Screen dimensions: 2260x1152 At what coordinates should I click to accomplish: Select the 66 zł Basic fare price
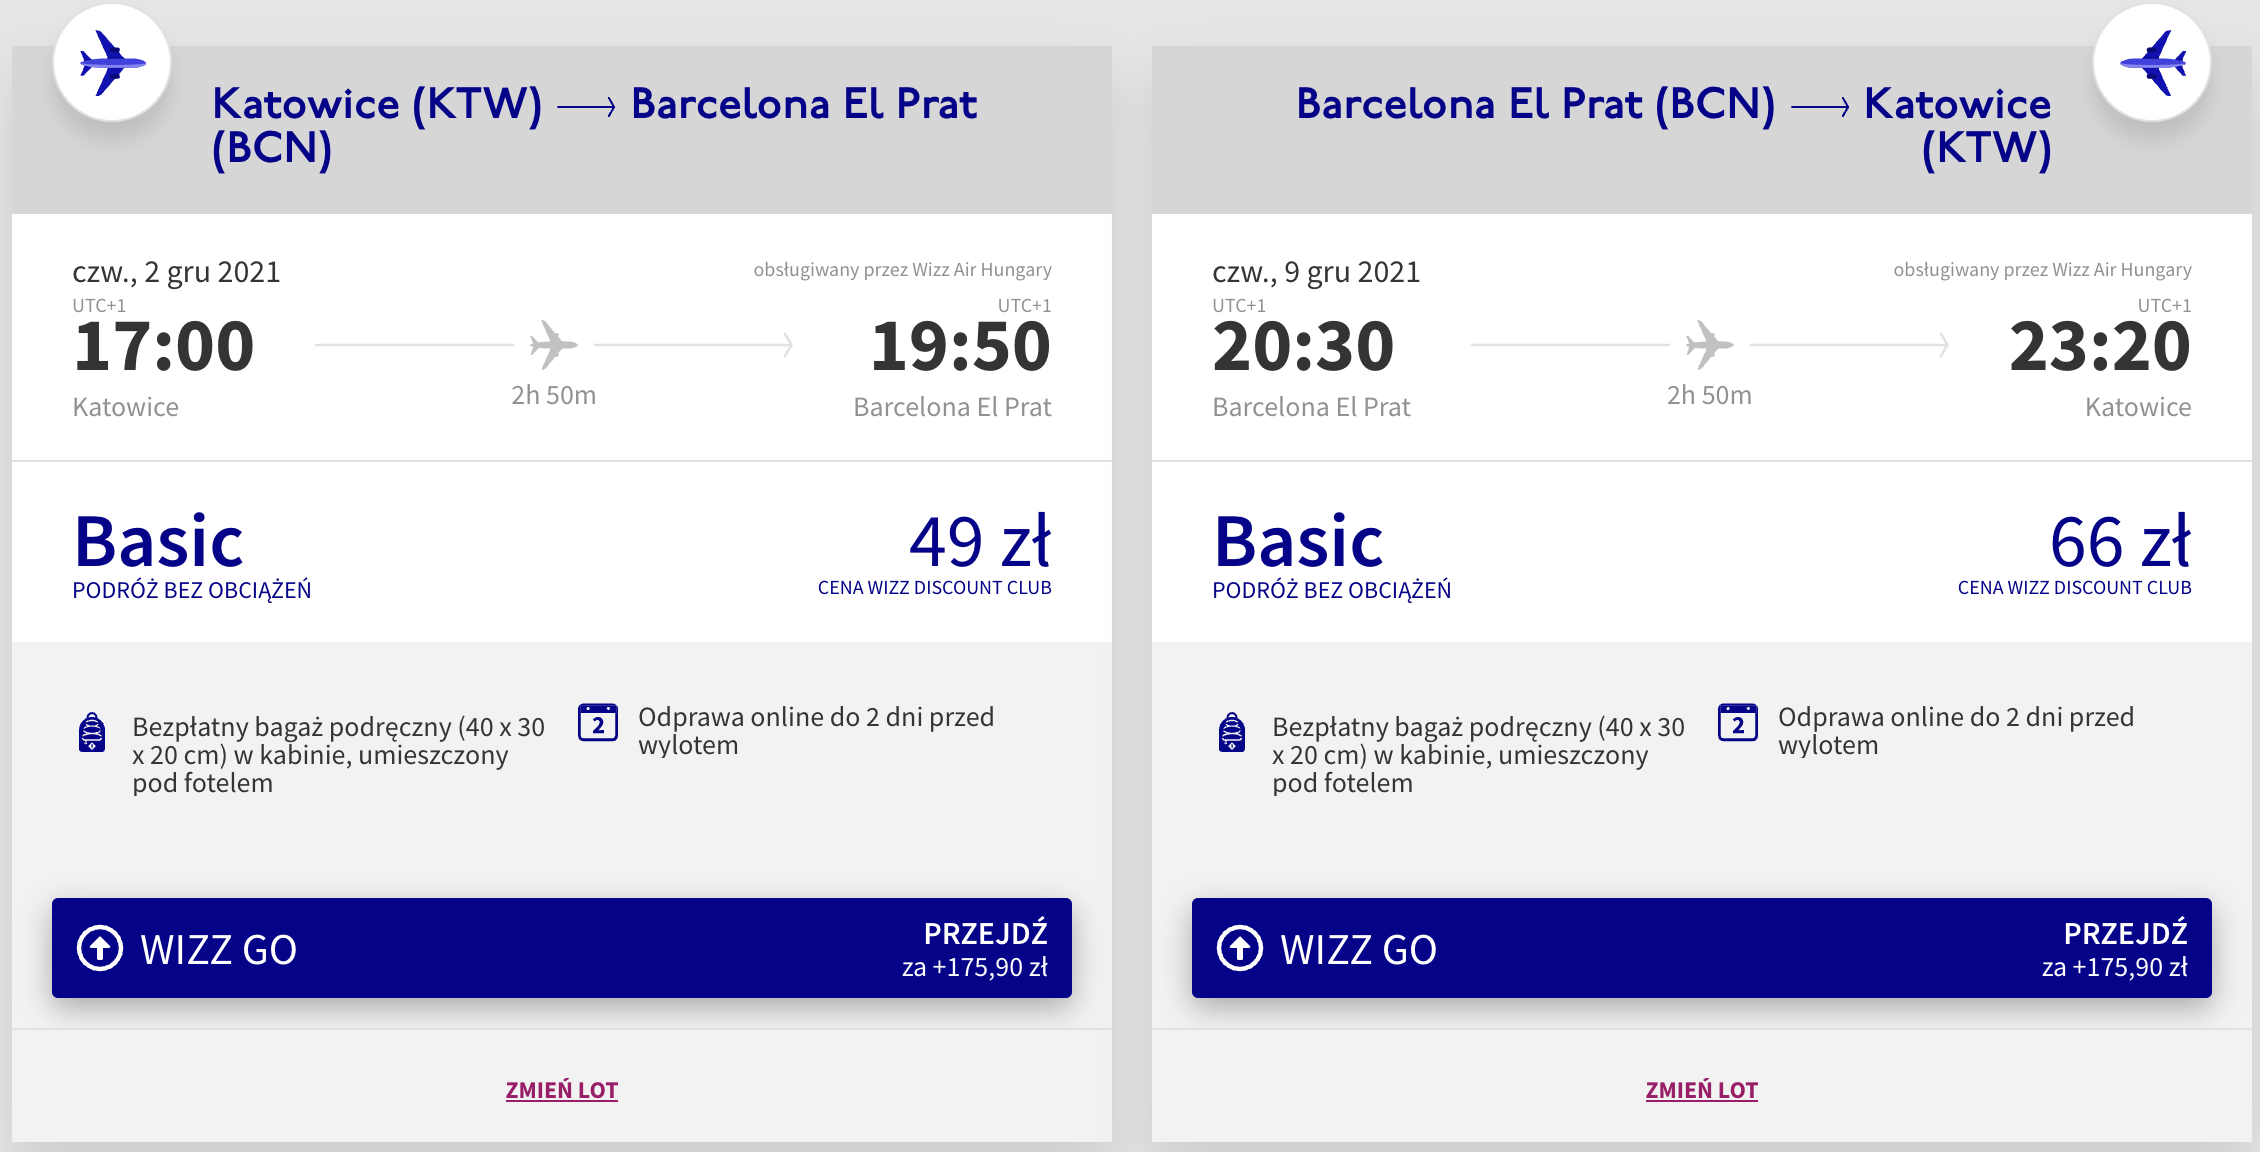coord(2119,543)
